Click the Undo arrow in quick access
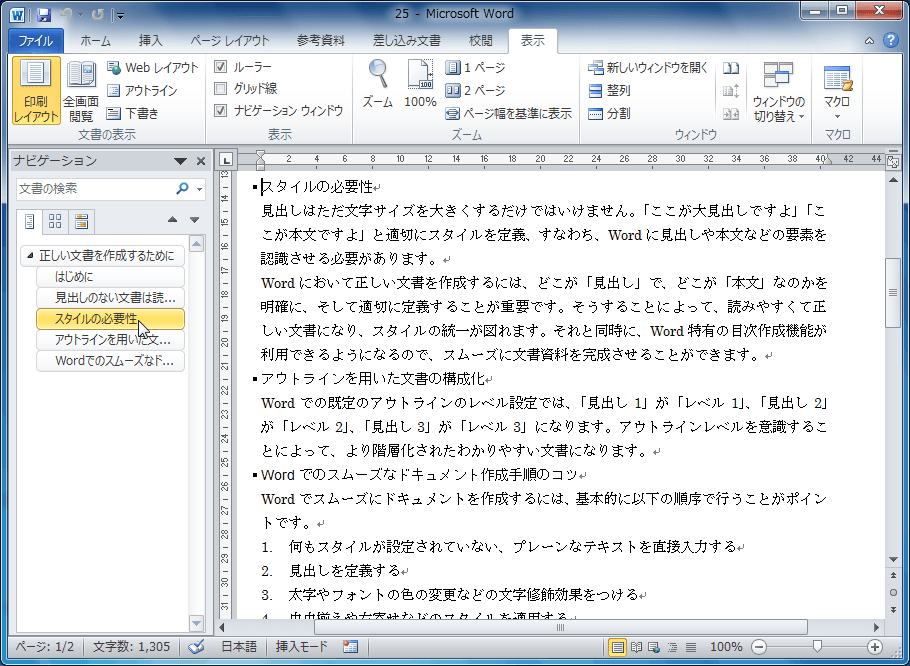Screen dimensions: 910x666 (x=65, y=15)
